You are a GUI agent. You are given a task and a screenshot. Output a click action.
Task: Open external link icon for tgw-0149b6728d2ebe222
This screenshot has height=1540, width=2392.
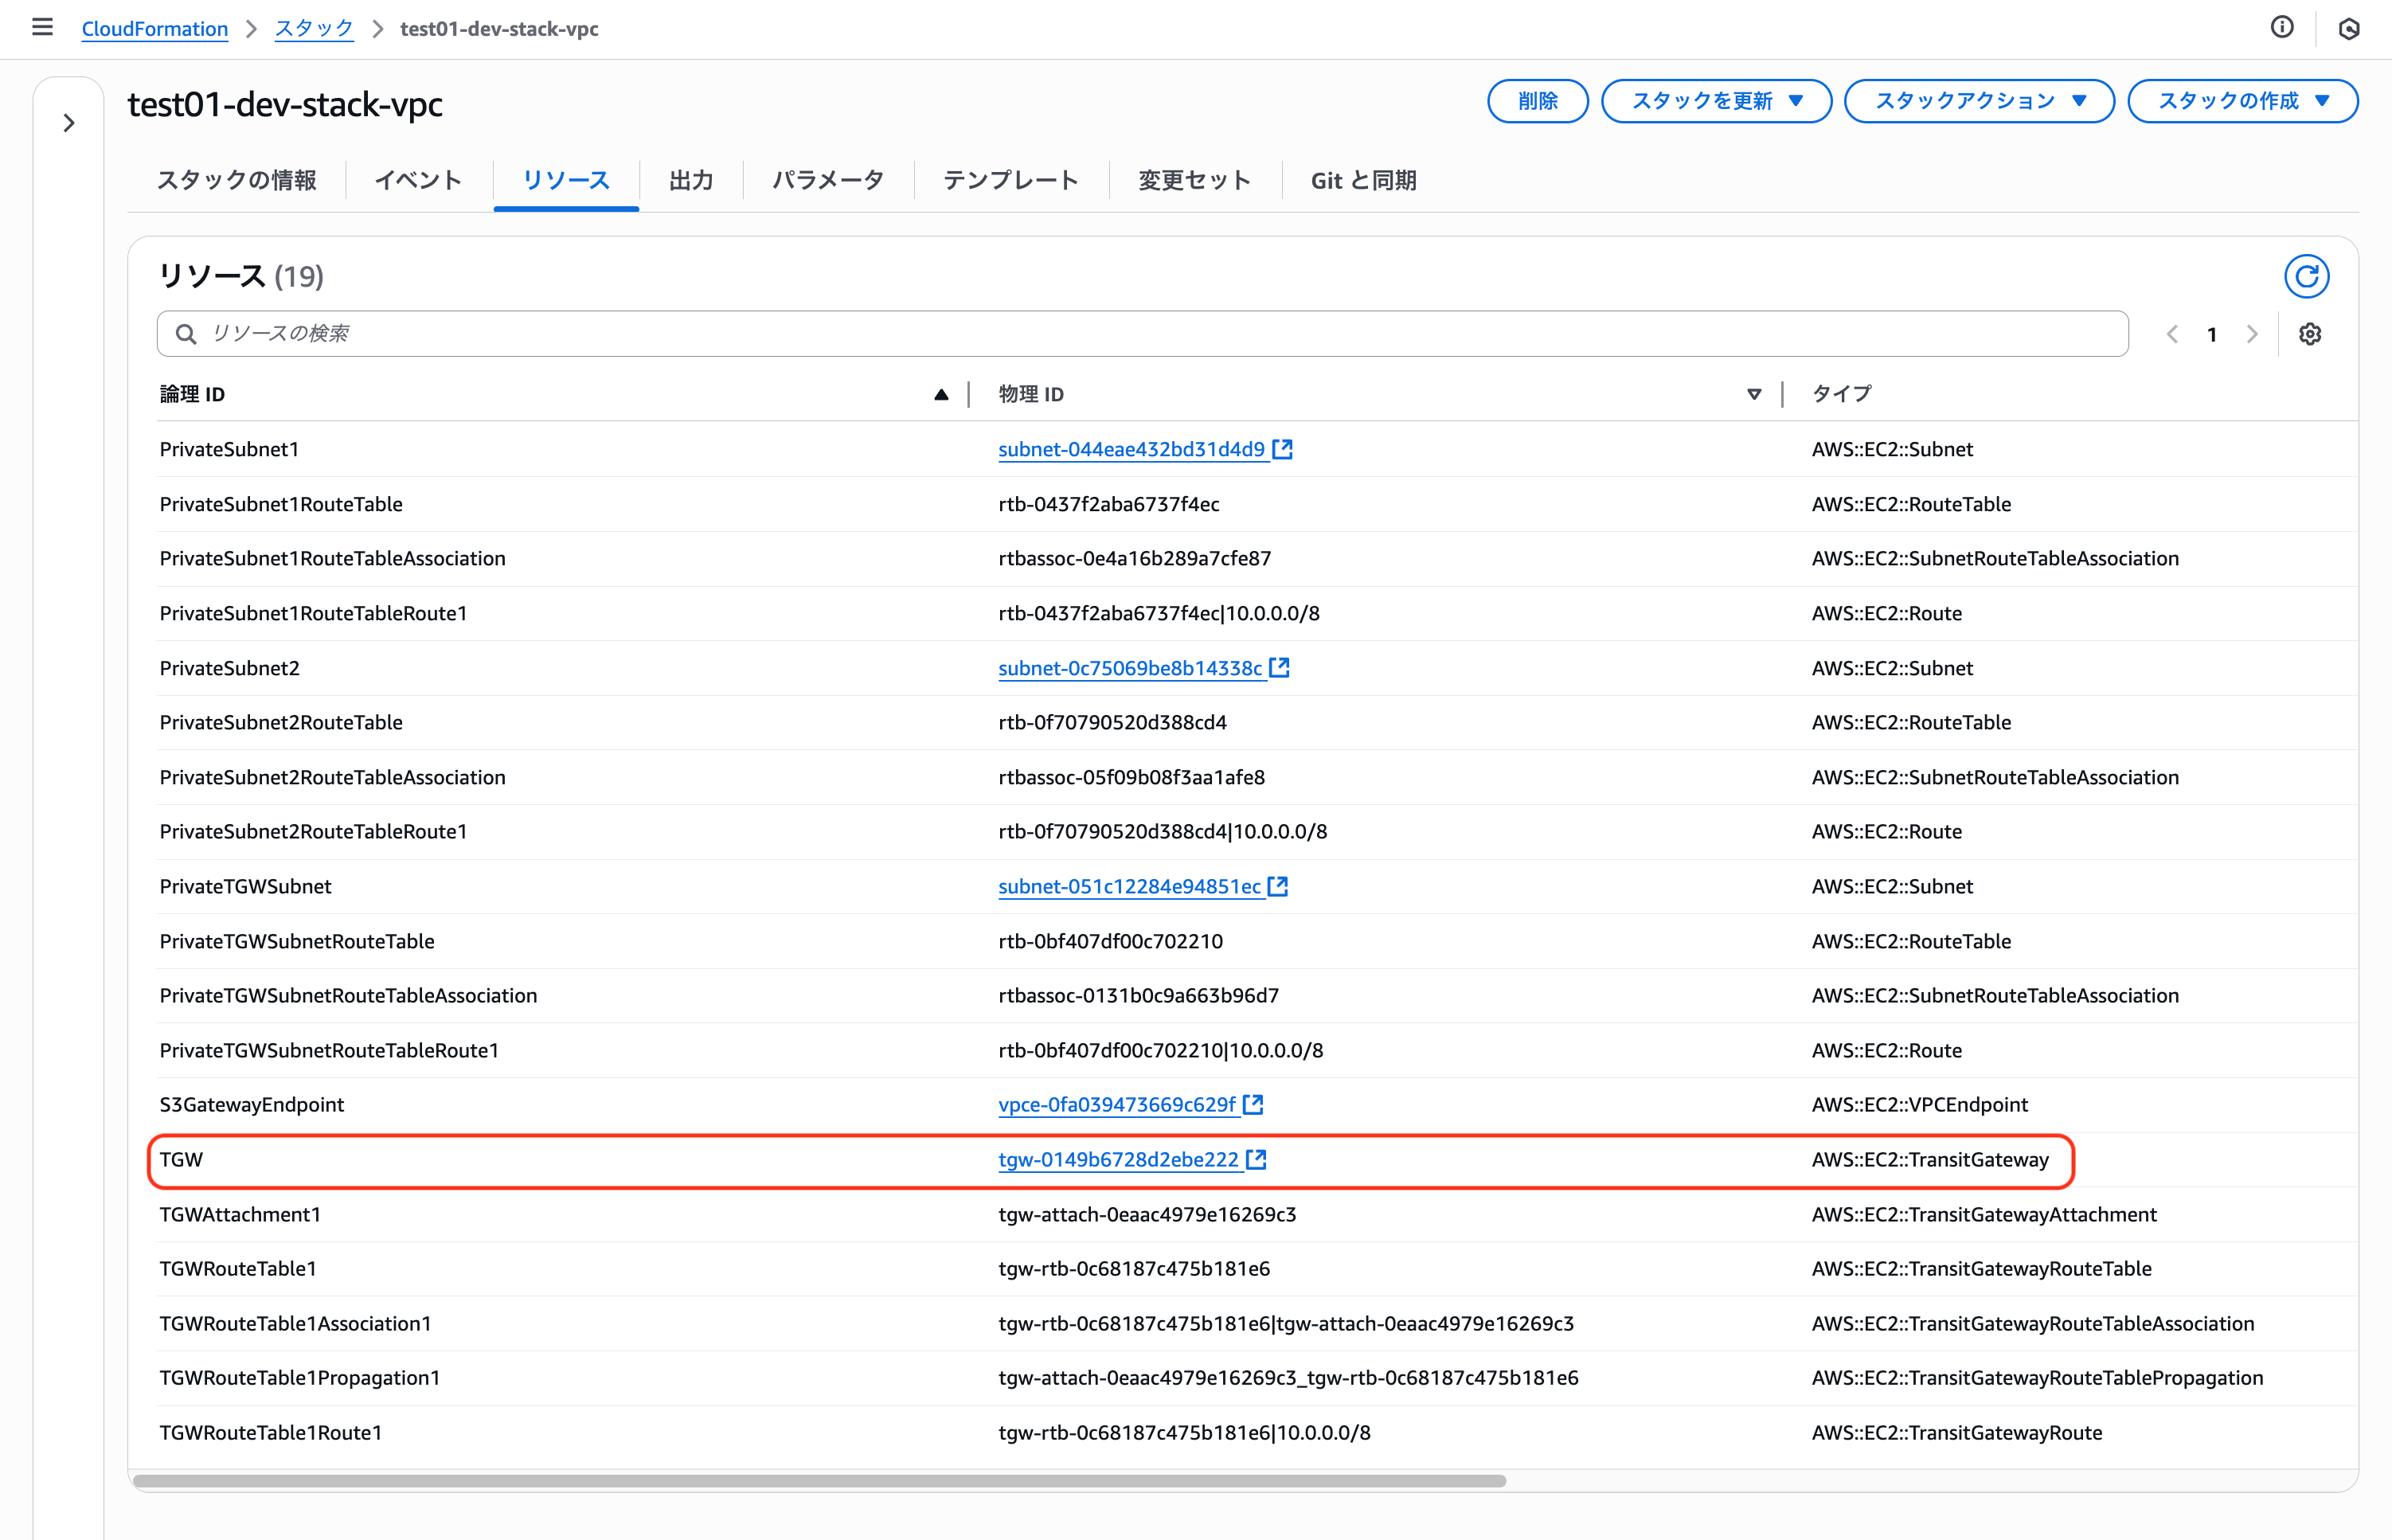(1257, 1159)
